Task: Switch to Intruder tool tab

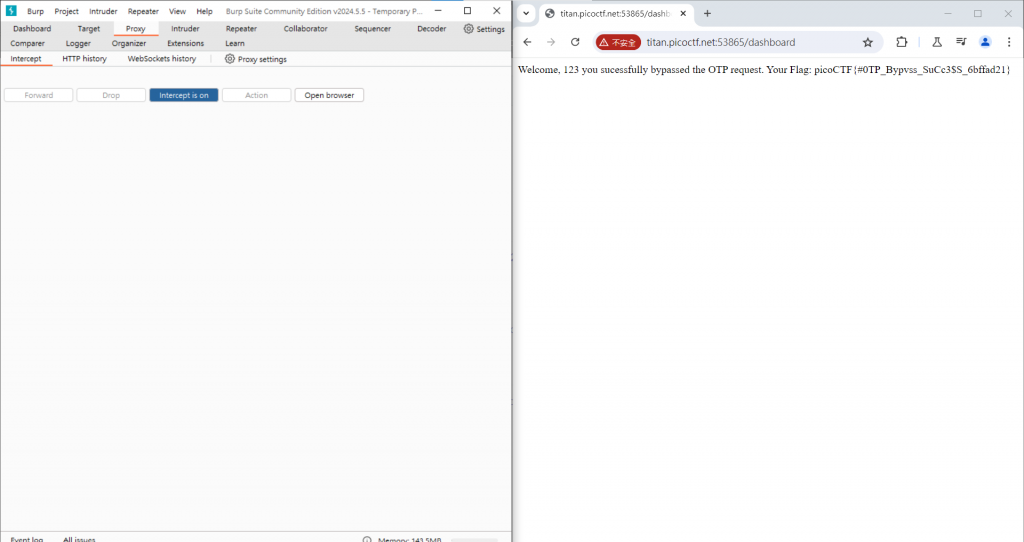Action: click(185, 29)
